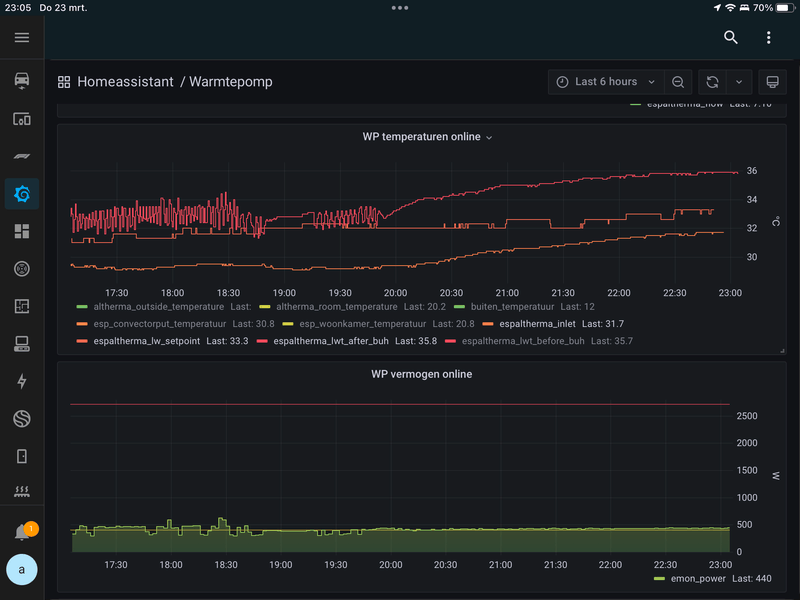Zoom out the time range

click(x=678, y=82)
